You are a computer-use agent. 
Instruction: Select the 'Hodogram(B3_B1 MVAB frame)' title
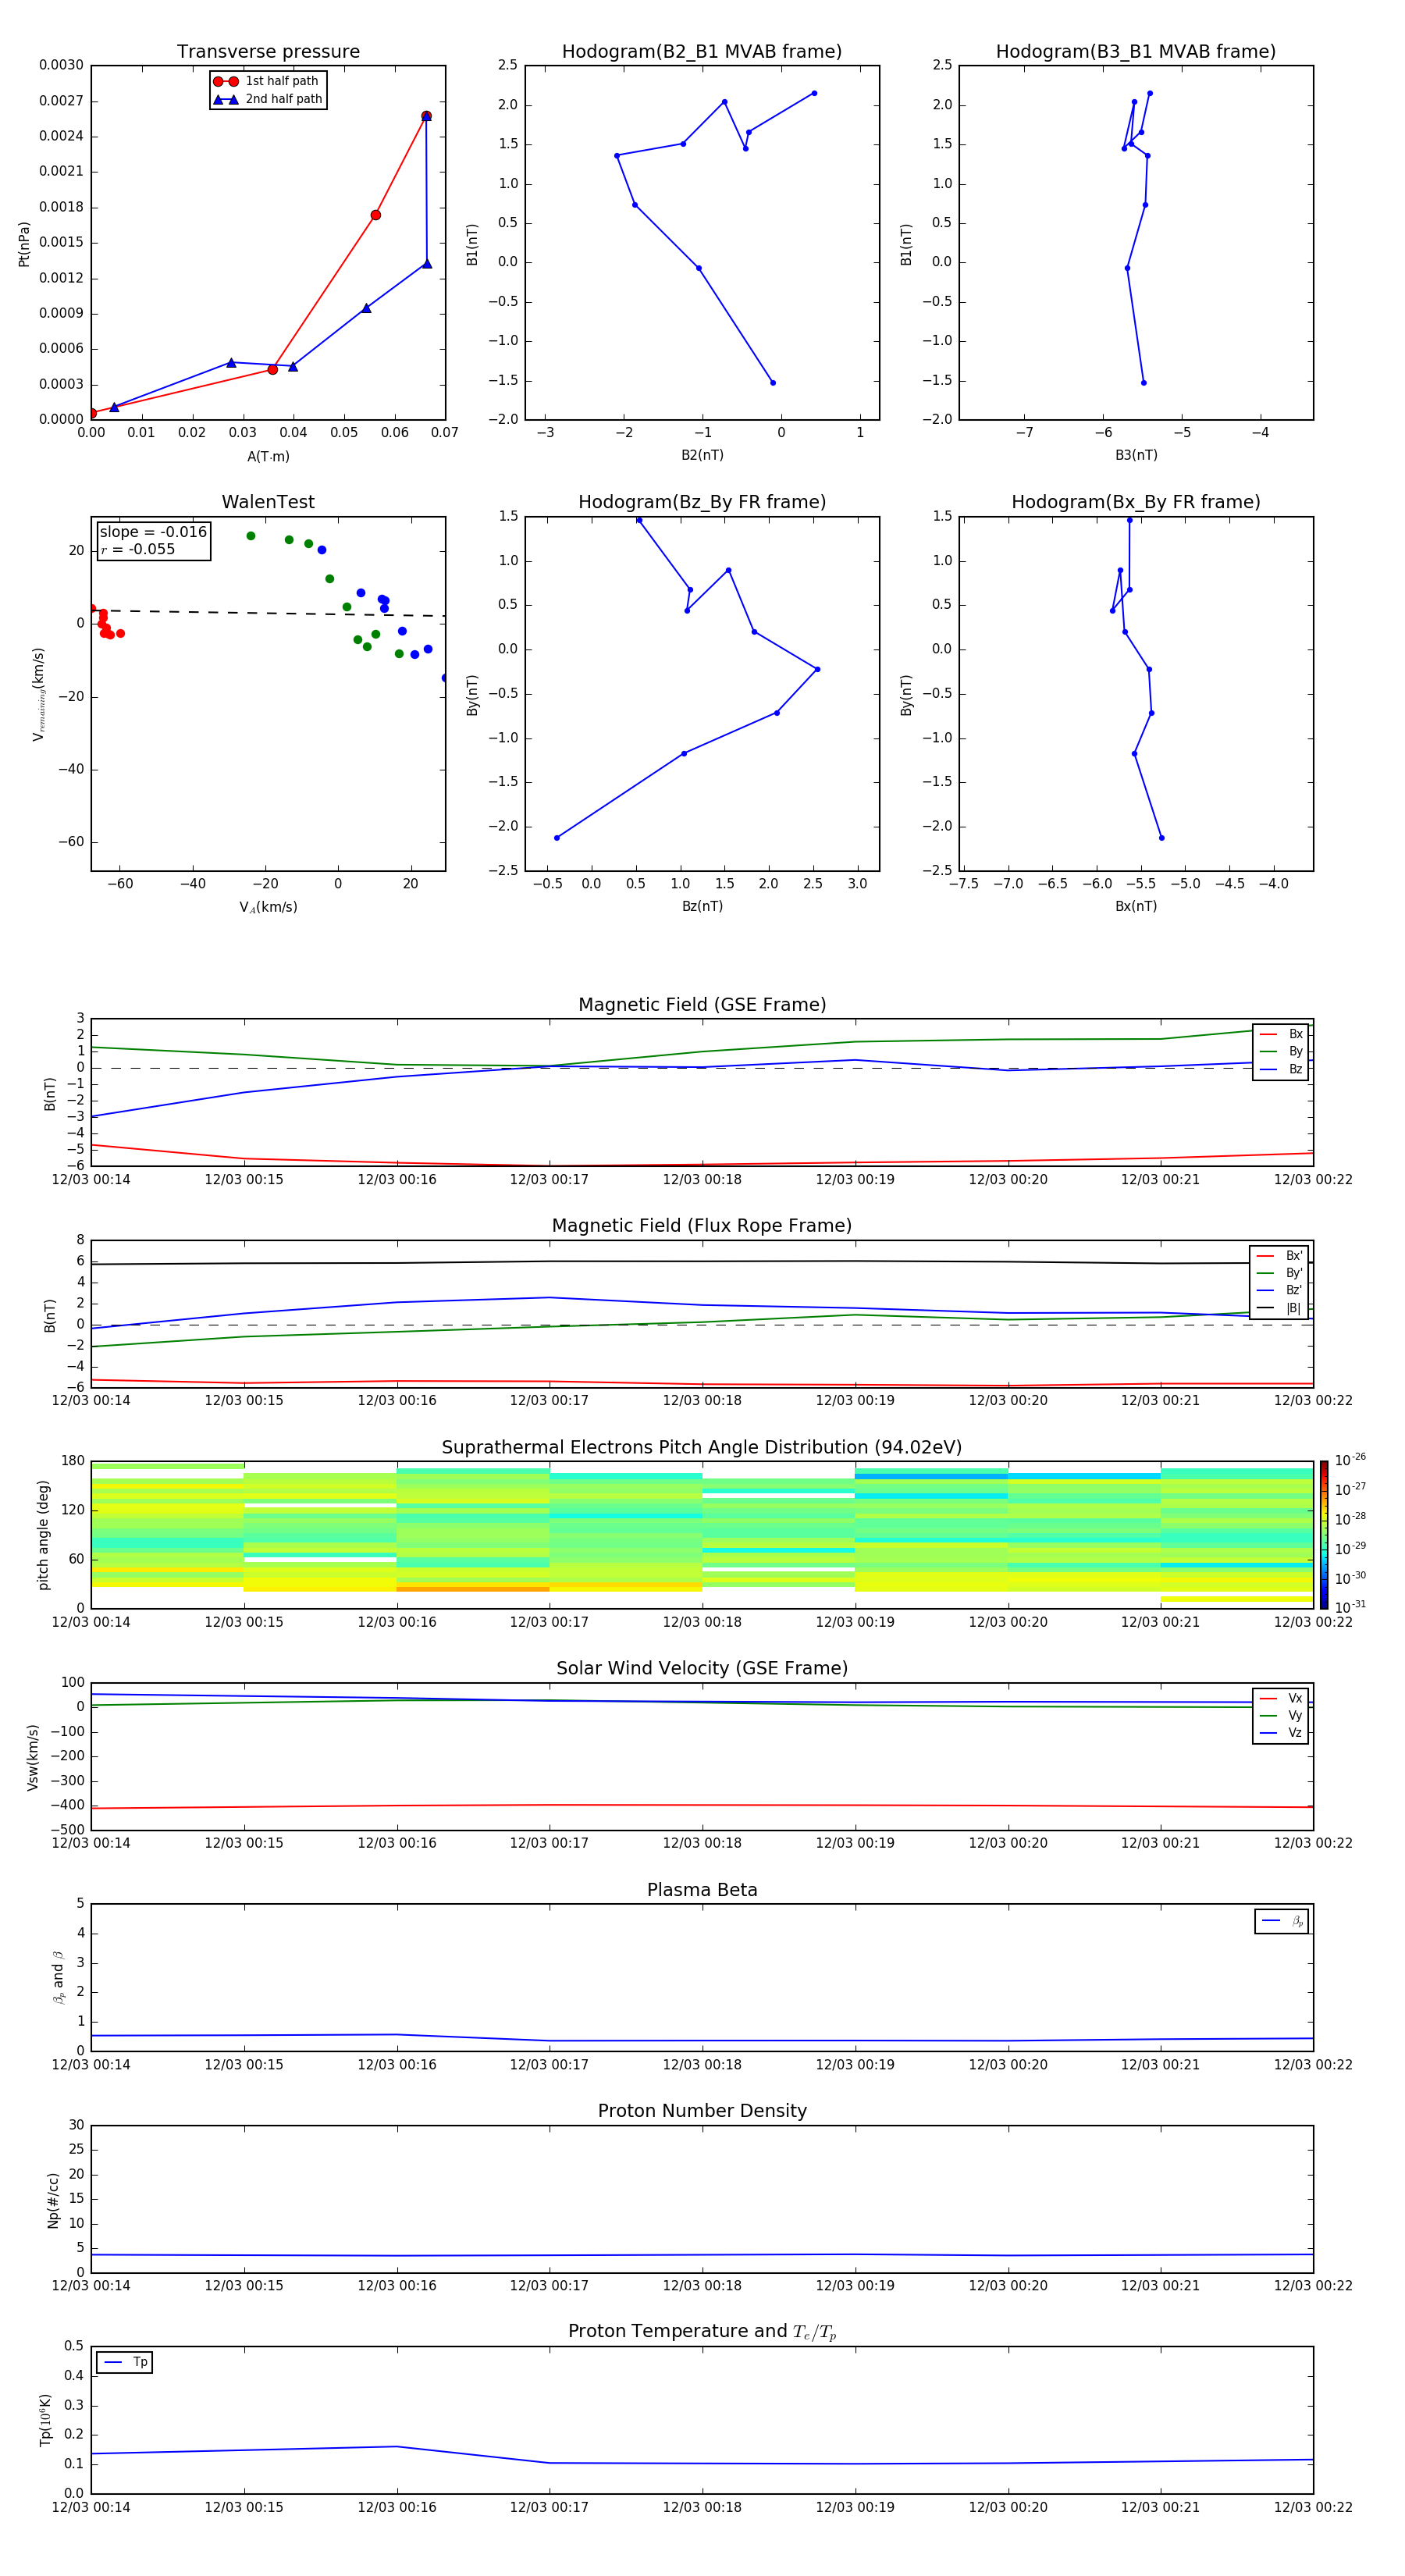(1135, 52)
